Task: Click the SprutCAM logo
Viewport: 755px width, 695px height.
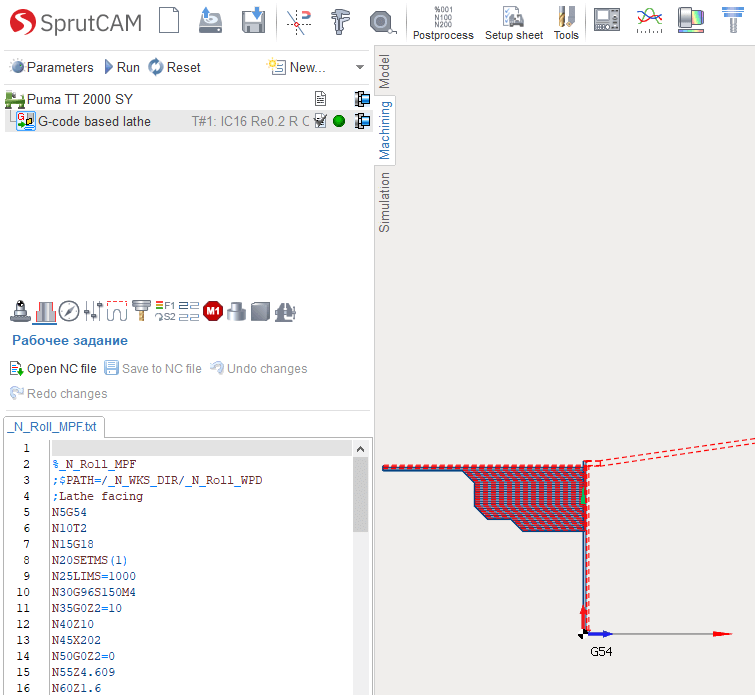Action: (76, 22)
